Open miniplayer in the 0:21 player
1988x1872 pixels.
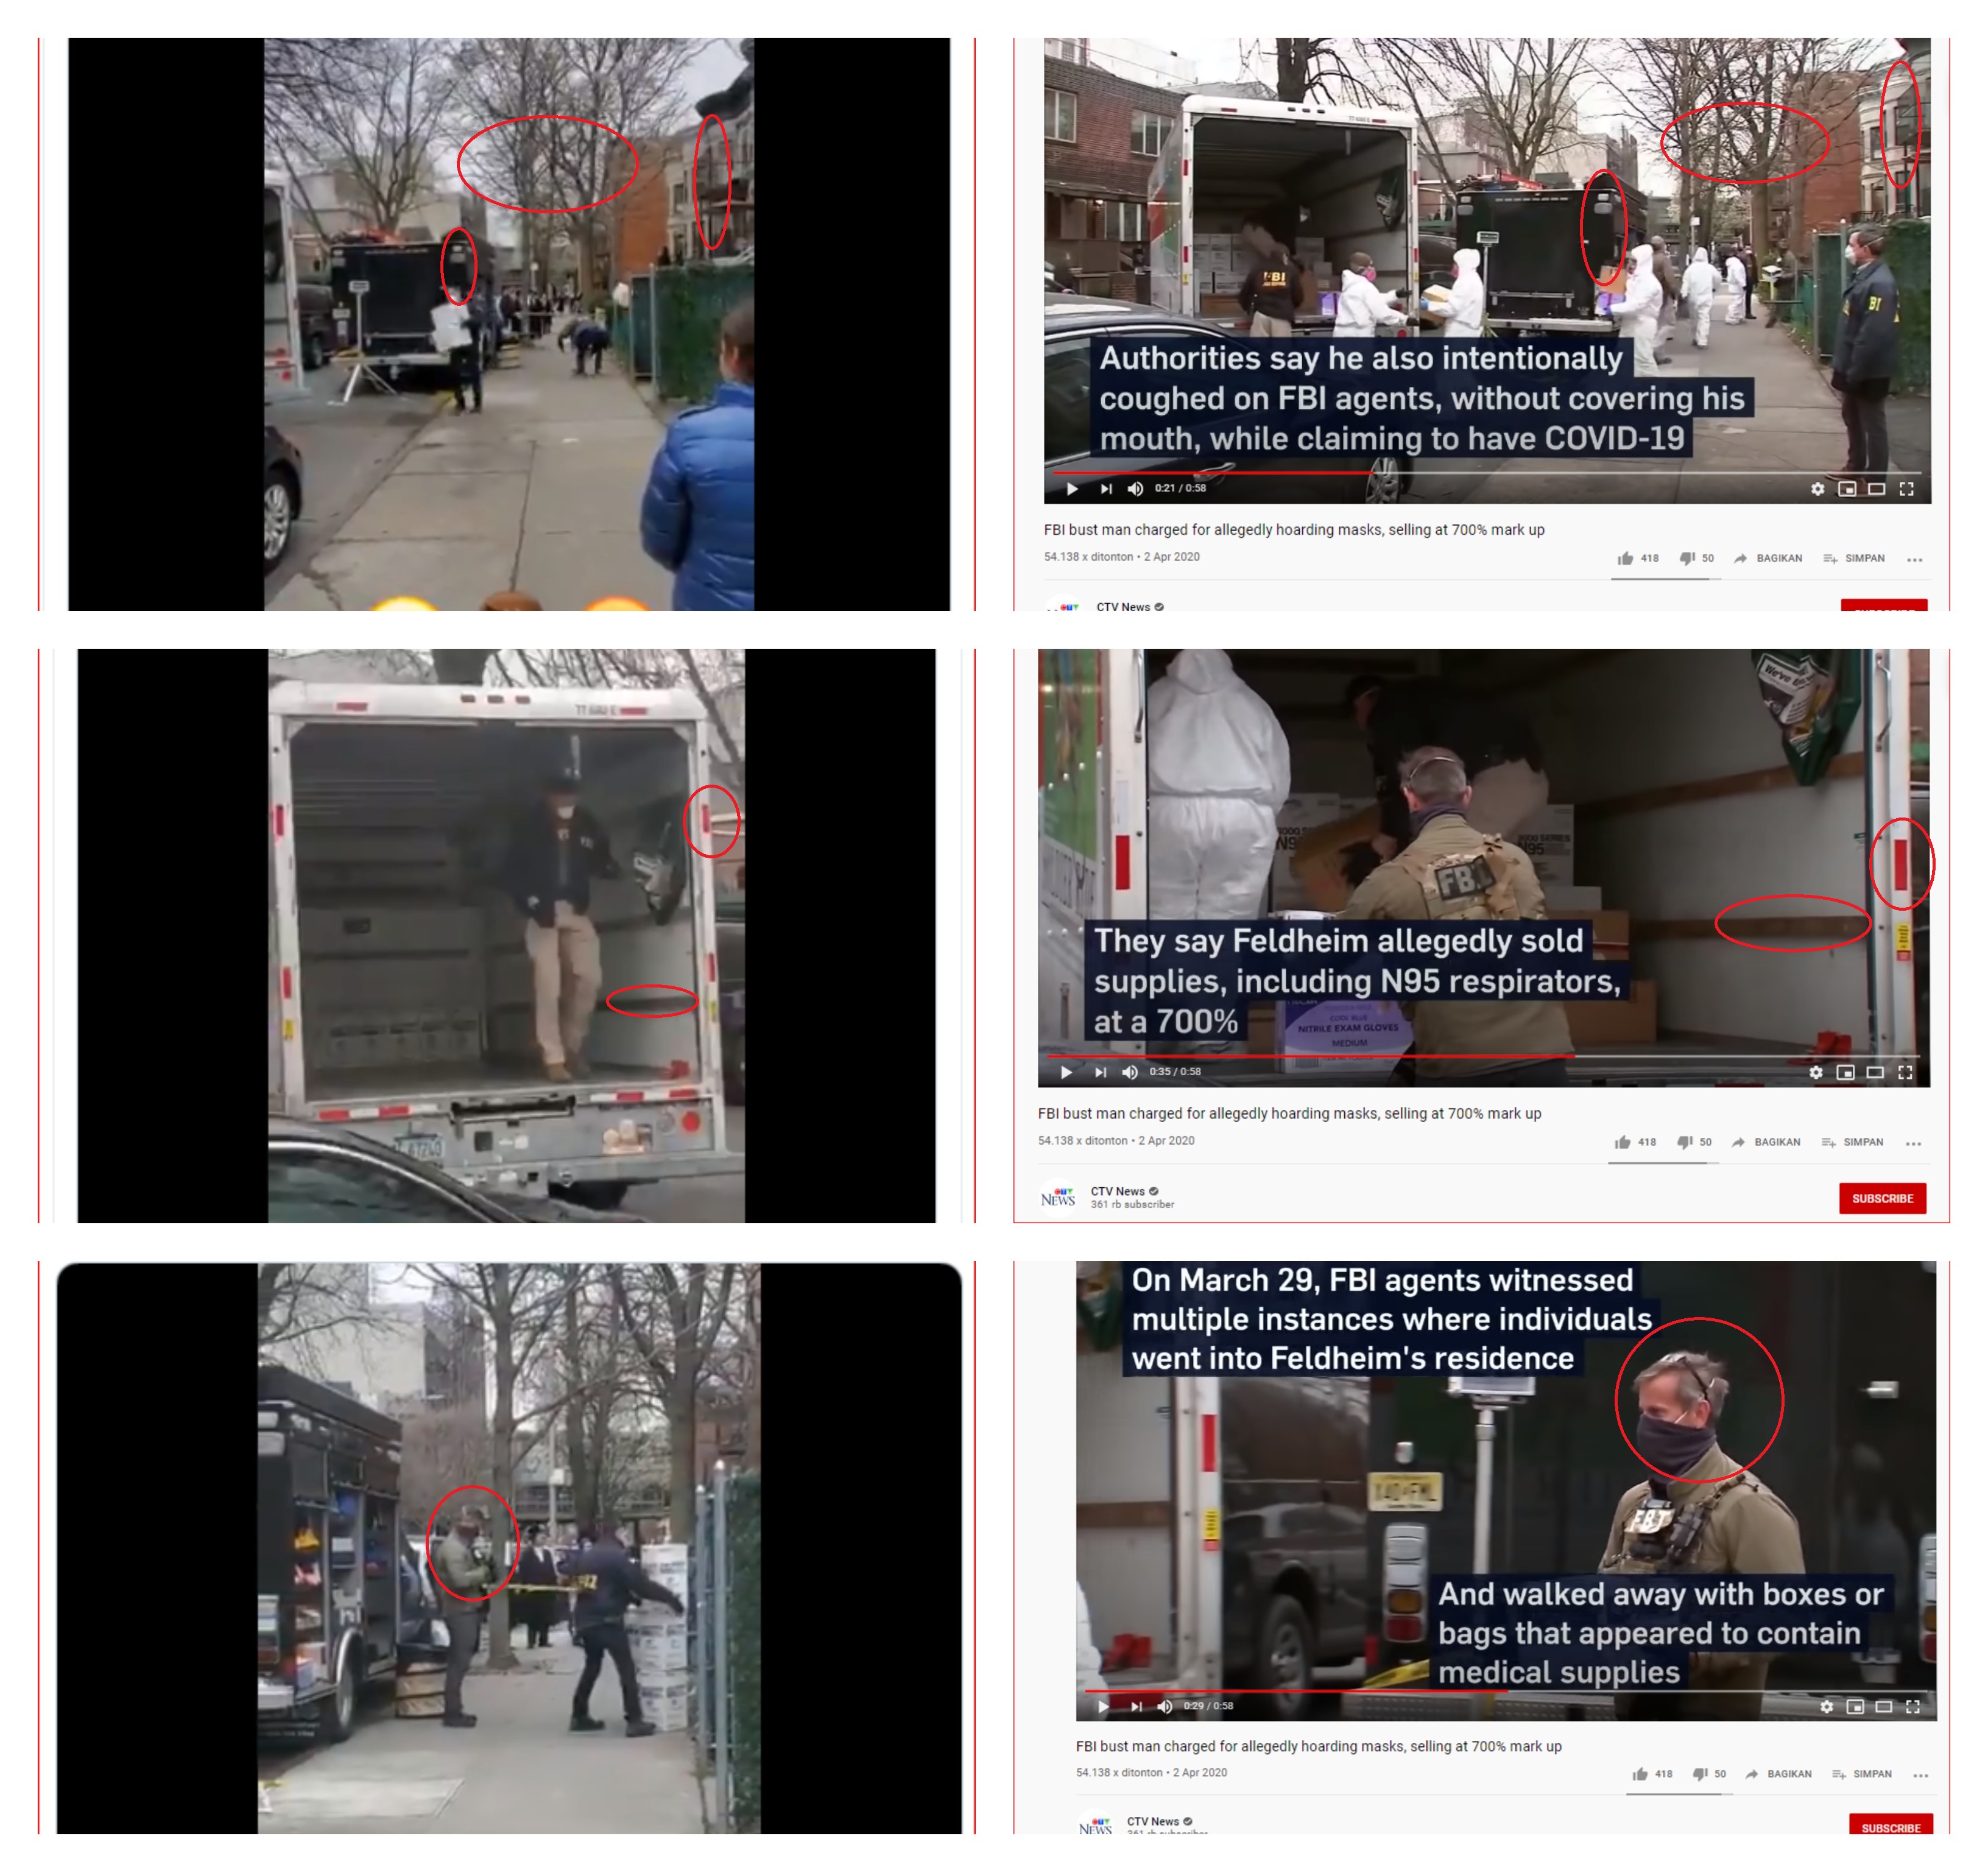1847,489
